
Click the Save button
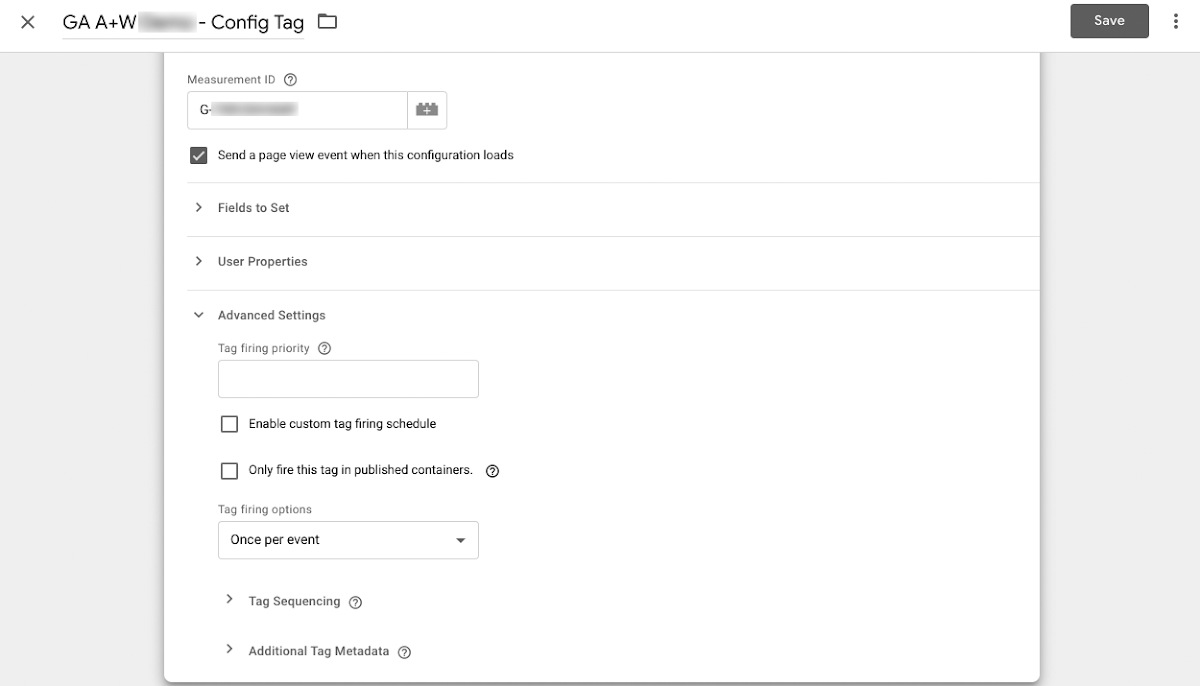[x=1109, y=21]
